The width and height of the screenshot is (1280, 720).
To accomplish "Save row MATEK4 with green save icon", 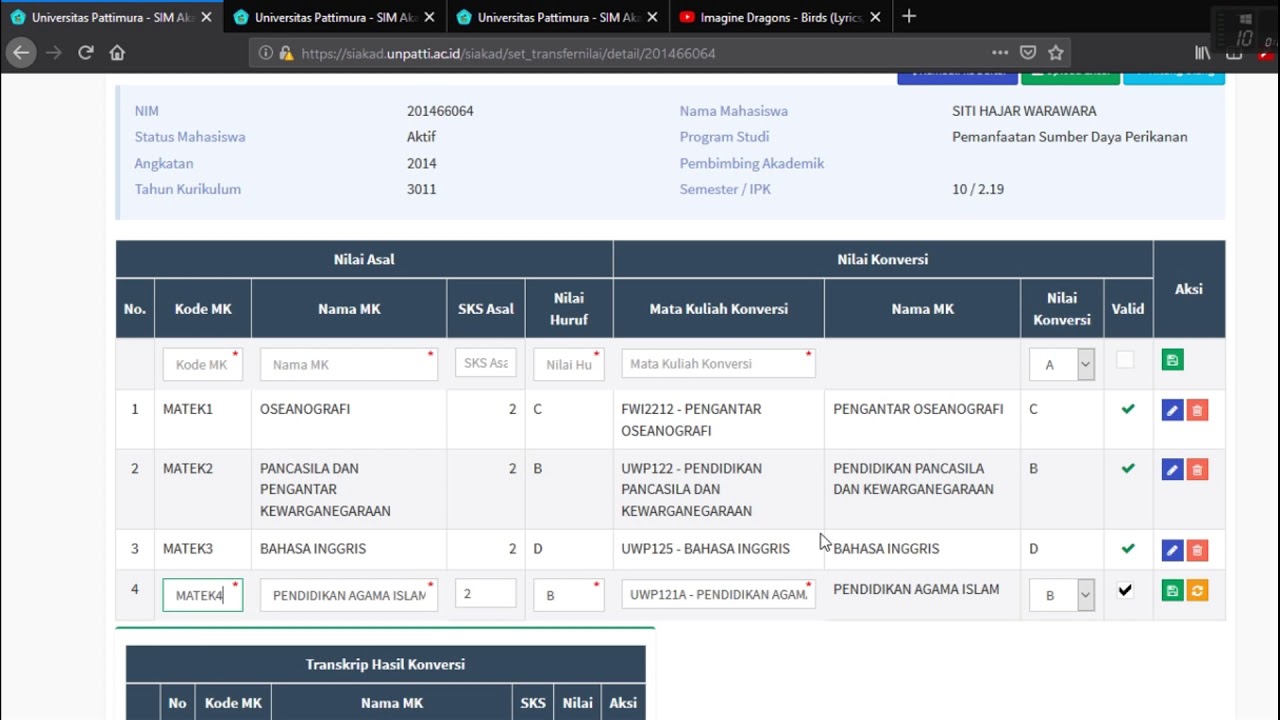I will pyautogui.click(x=1173, y=591).
